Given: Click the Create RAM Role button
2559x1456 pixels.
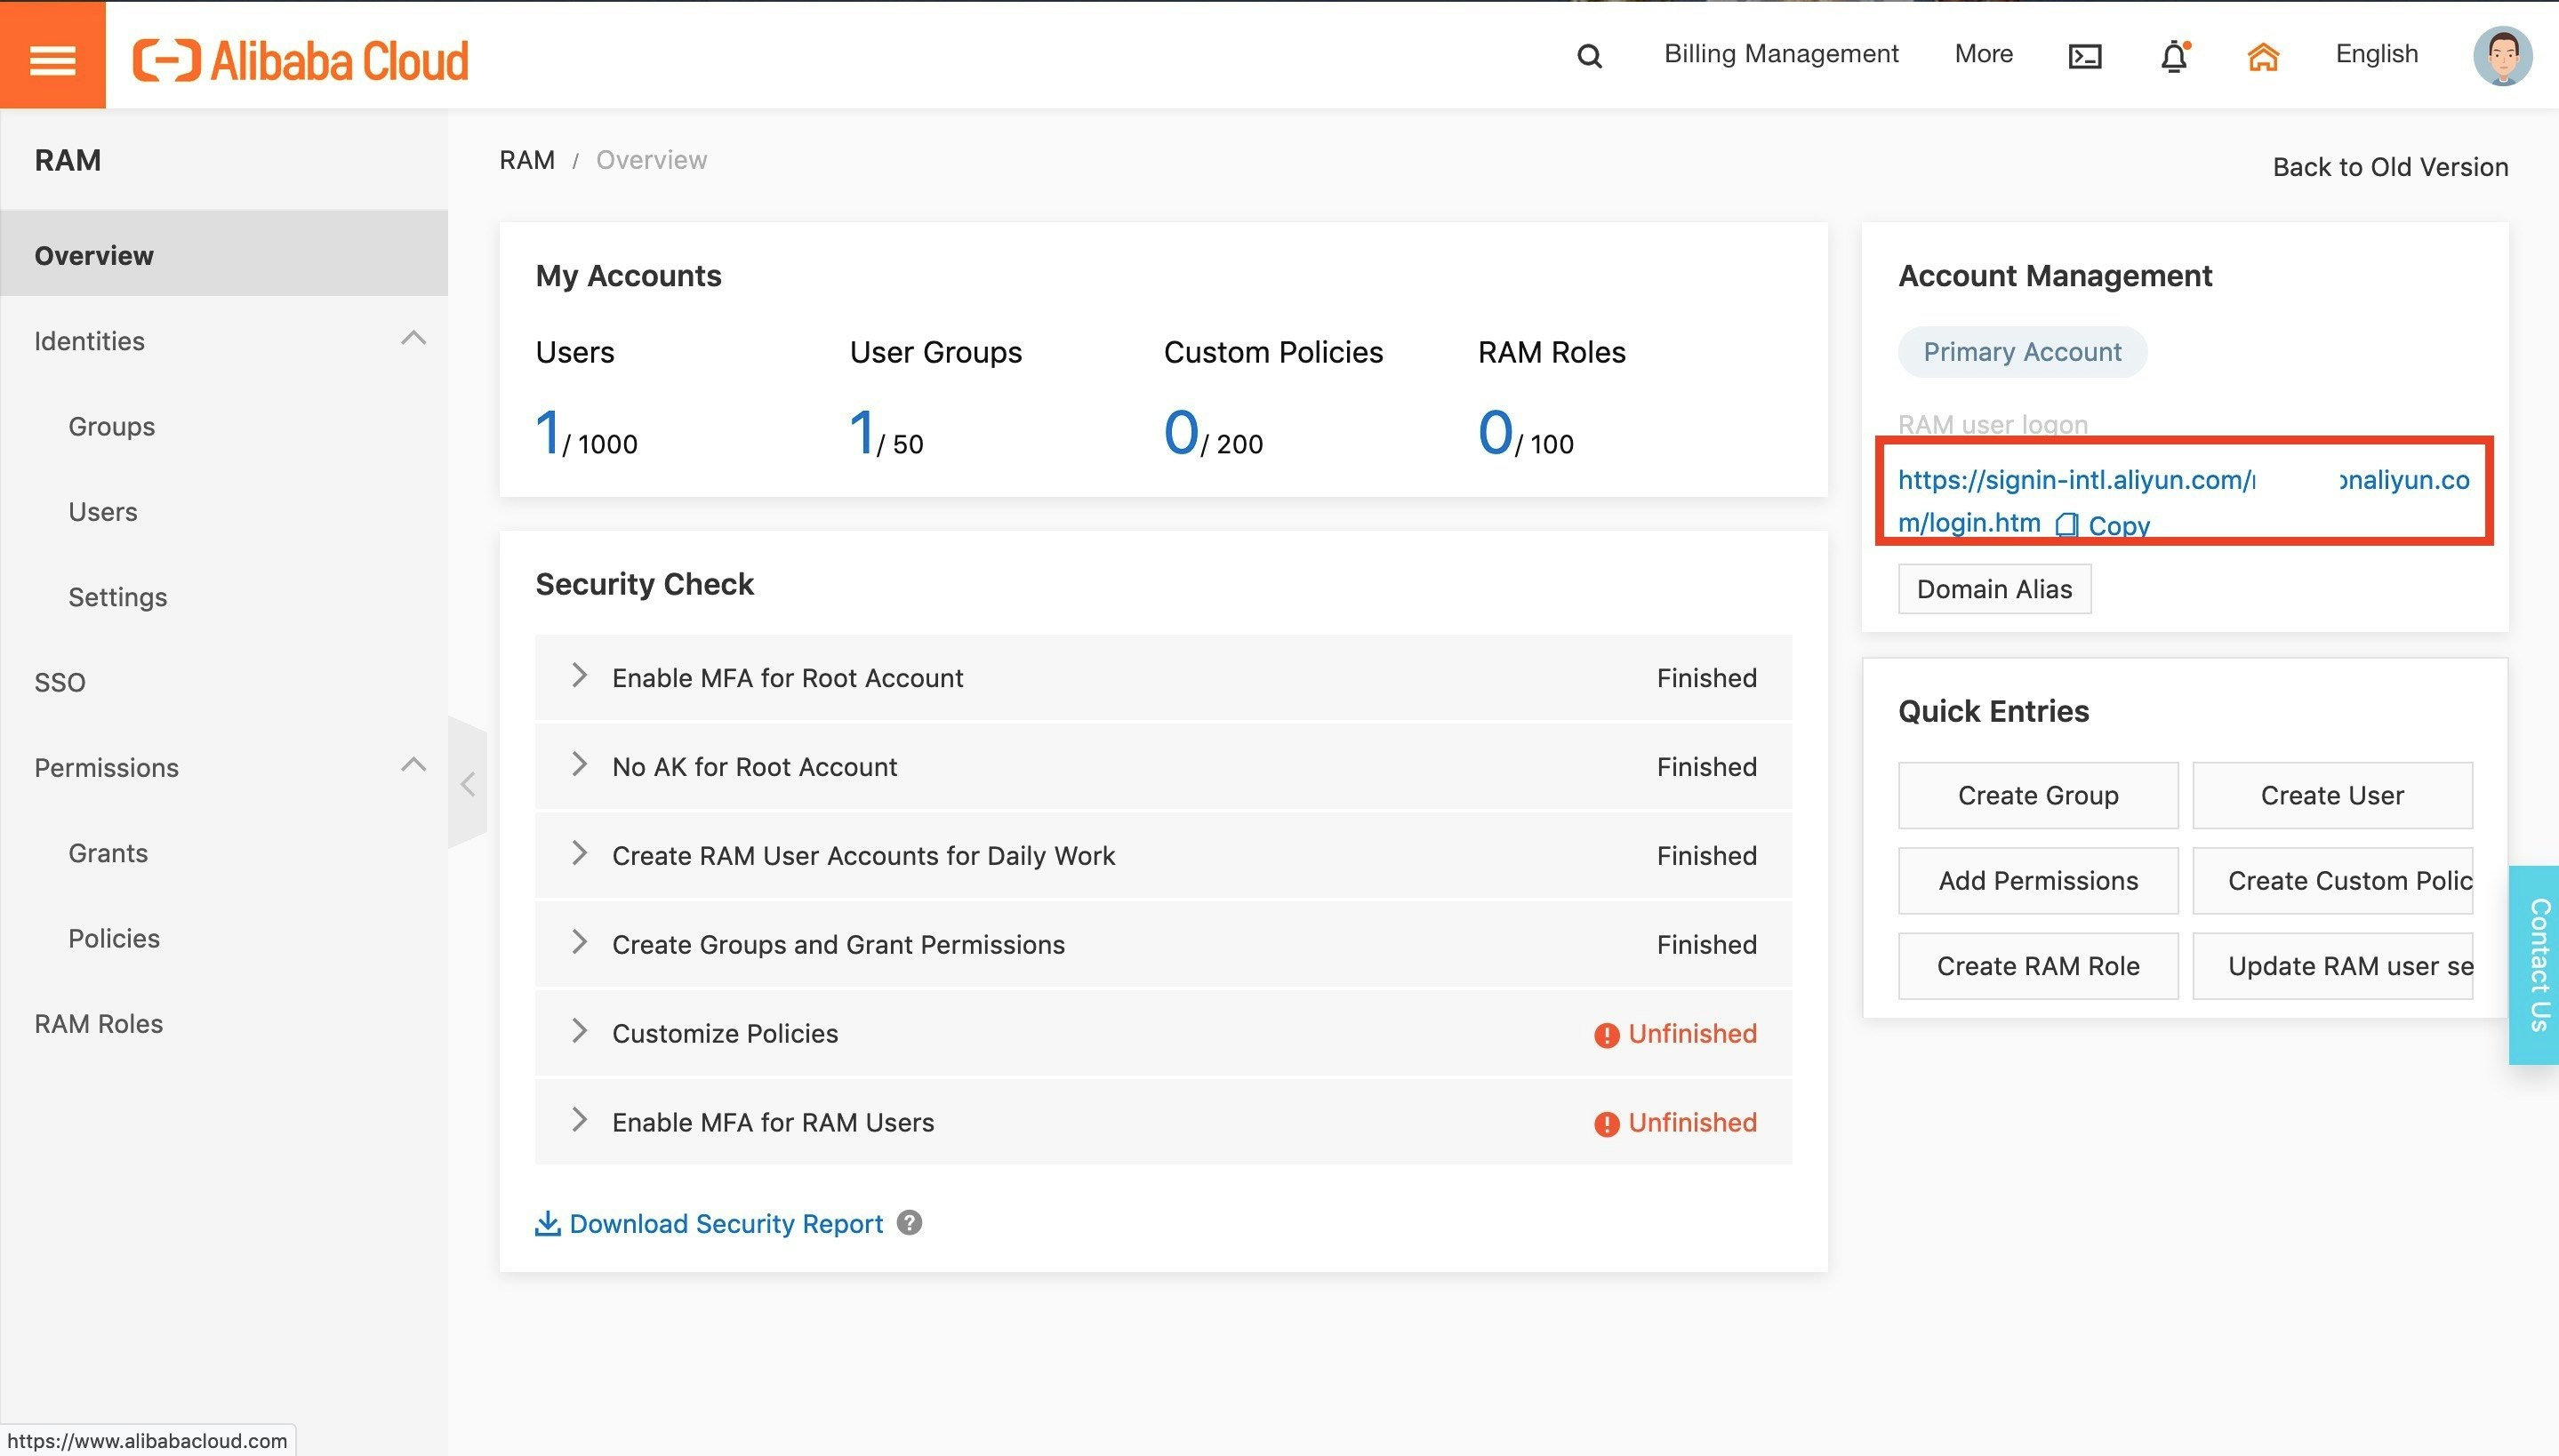Looking at the screenshot, I should pyautogui.click(x=2038, y=966).
